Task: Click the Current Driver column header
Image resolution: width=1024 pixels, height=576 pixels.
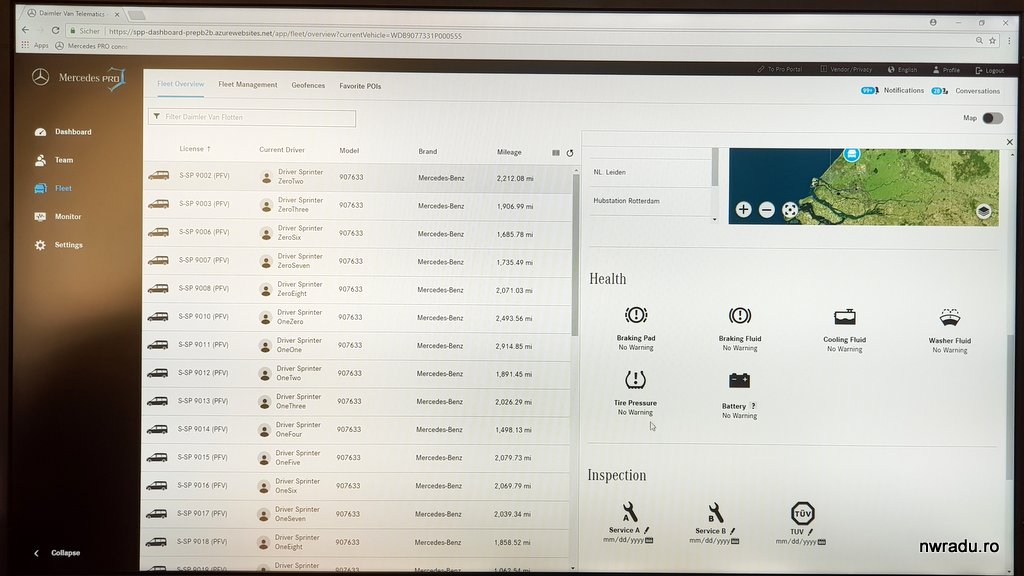Action: [x=281, y=150]
